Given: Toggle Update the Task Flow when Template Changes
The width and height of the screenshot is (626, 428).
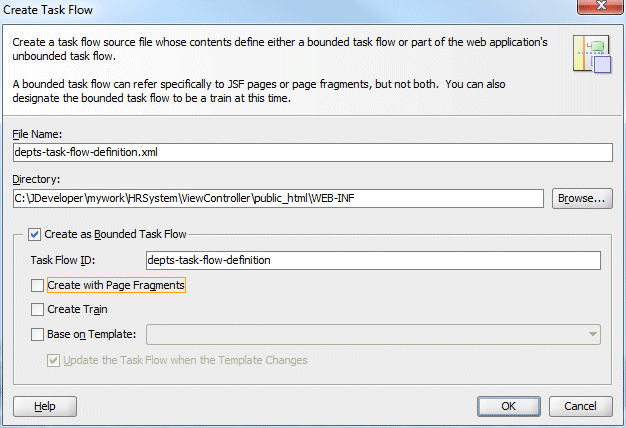Looking at the screenshot, I should point(53,361).
